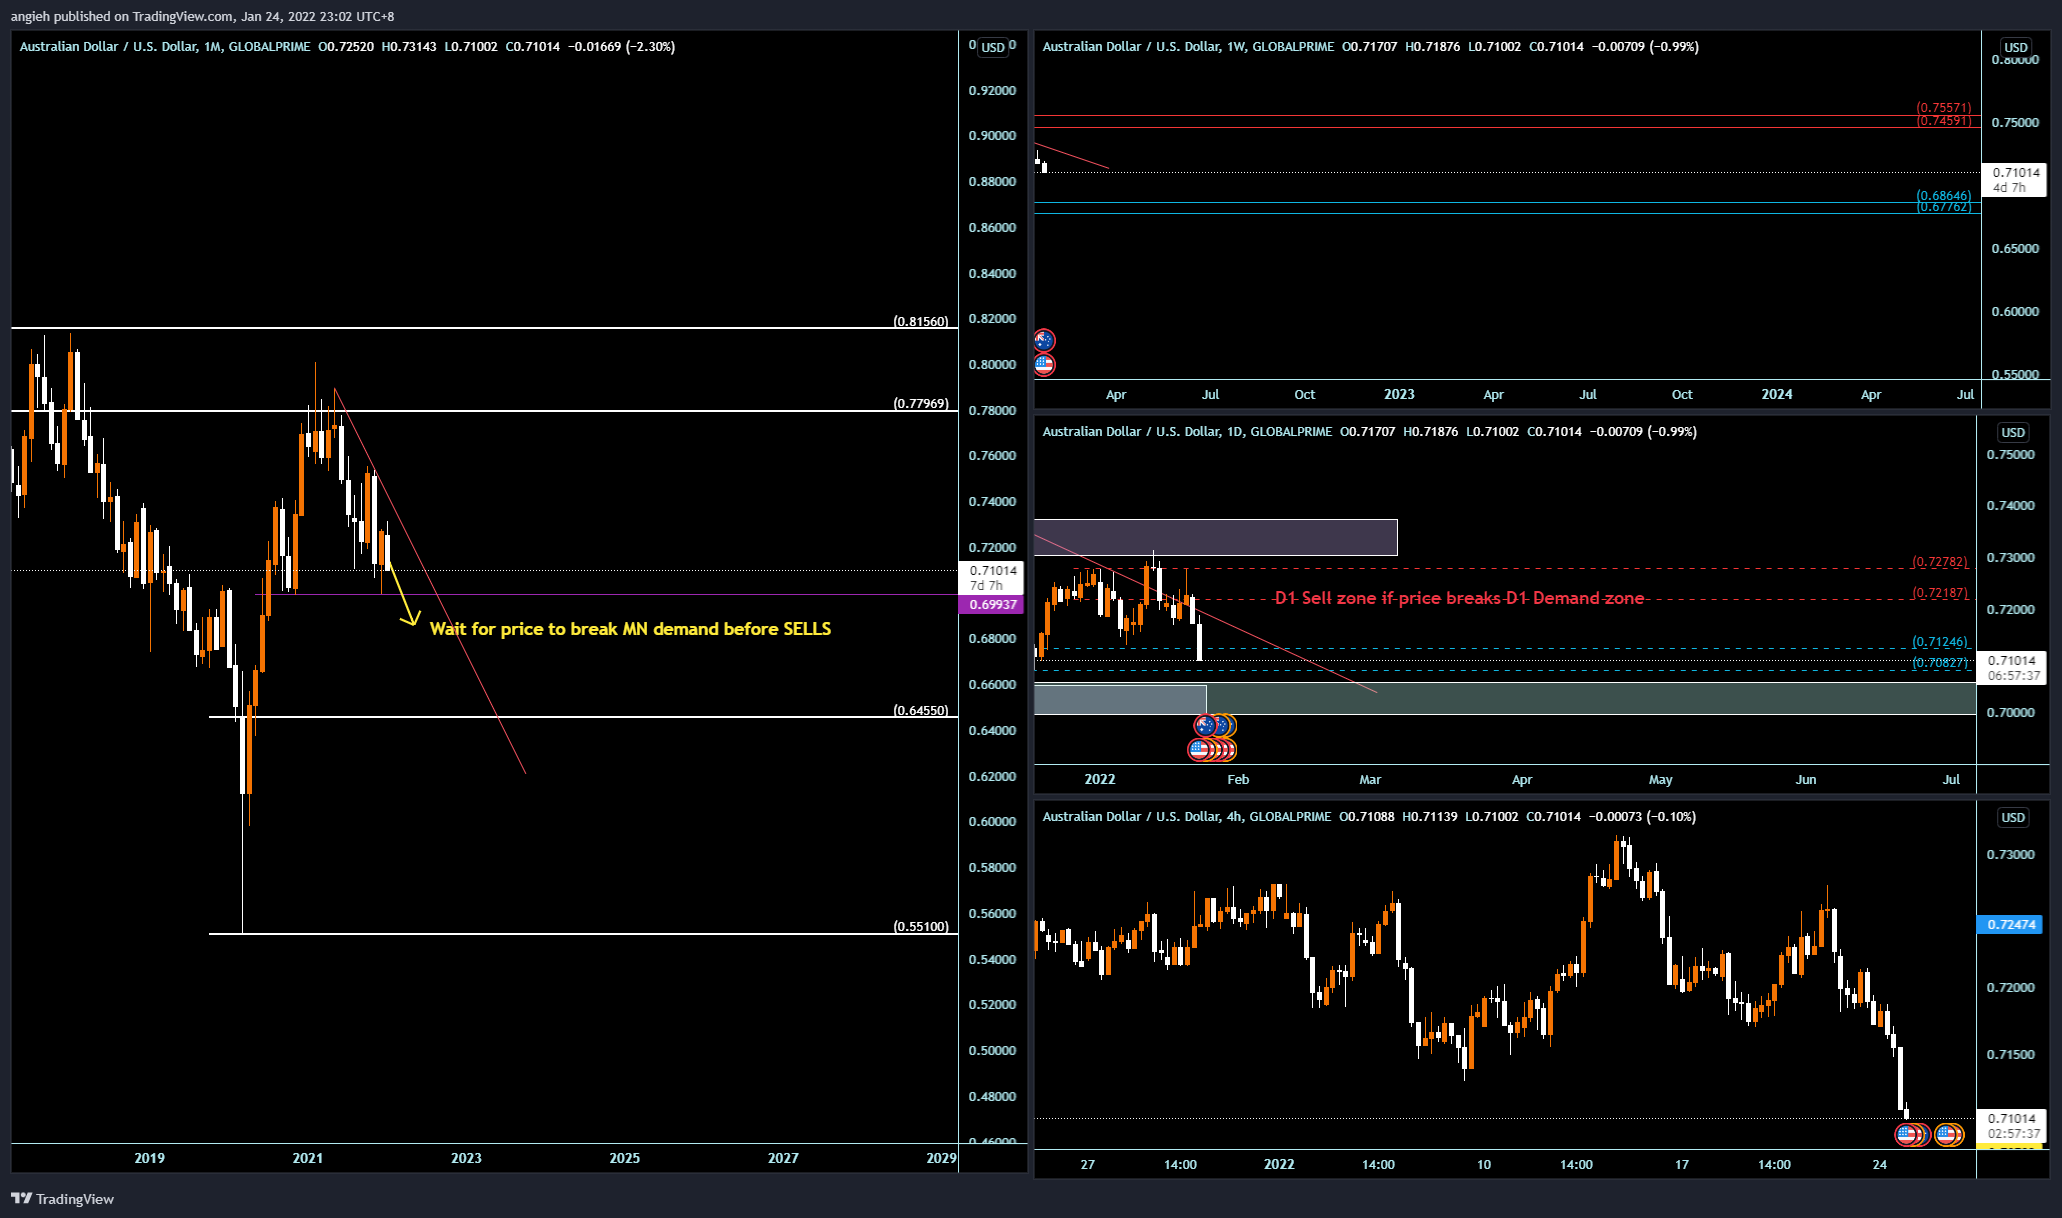Click the 2019 label on monthly time axis
Image resolution: width=2062 pixels, height=1218 pixels.
[x=149, y=1158]
